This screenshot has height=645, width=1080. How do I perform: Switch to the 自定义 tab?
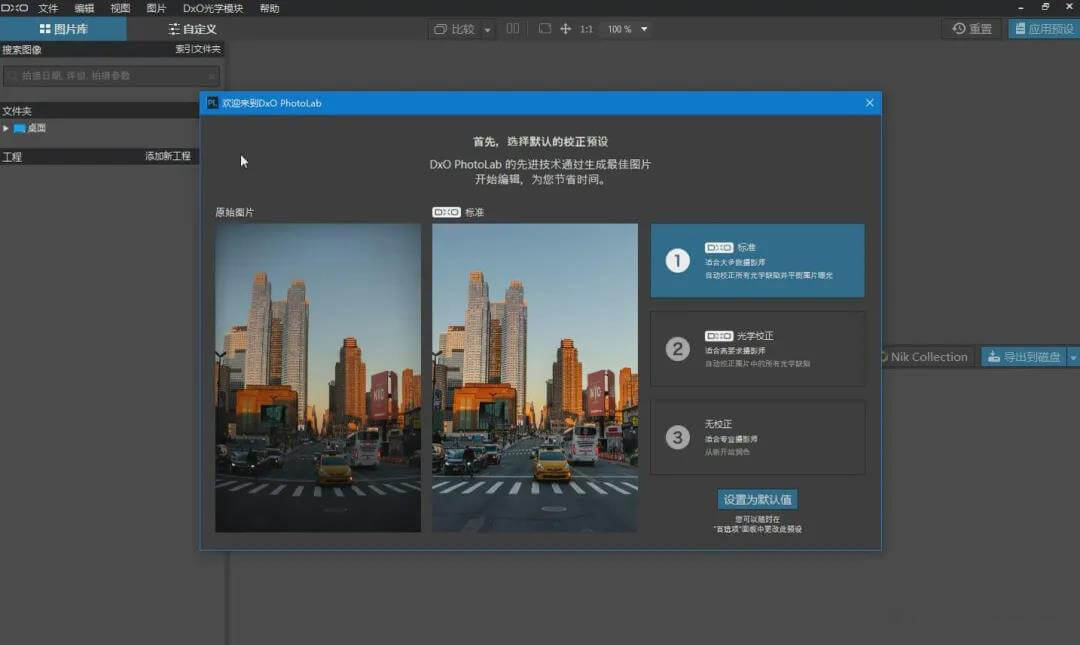point(192,29)
